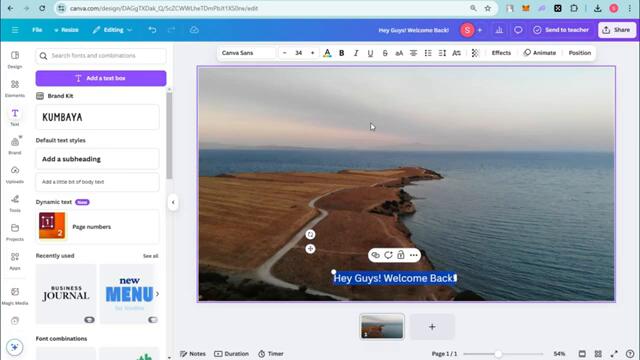Add a collaborator with plus icon
Screen dimensions: 640x360
pos(480,30)
